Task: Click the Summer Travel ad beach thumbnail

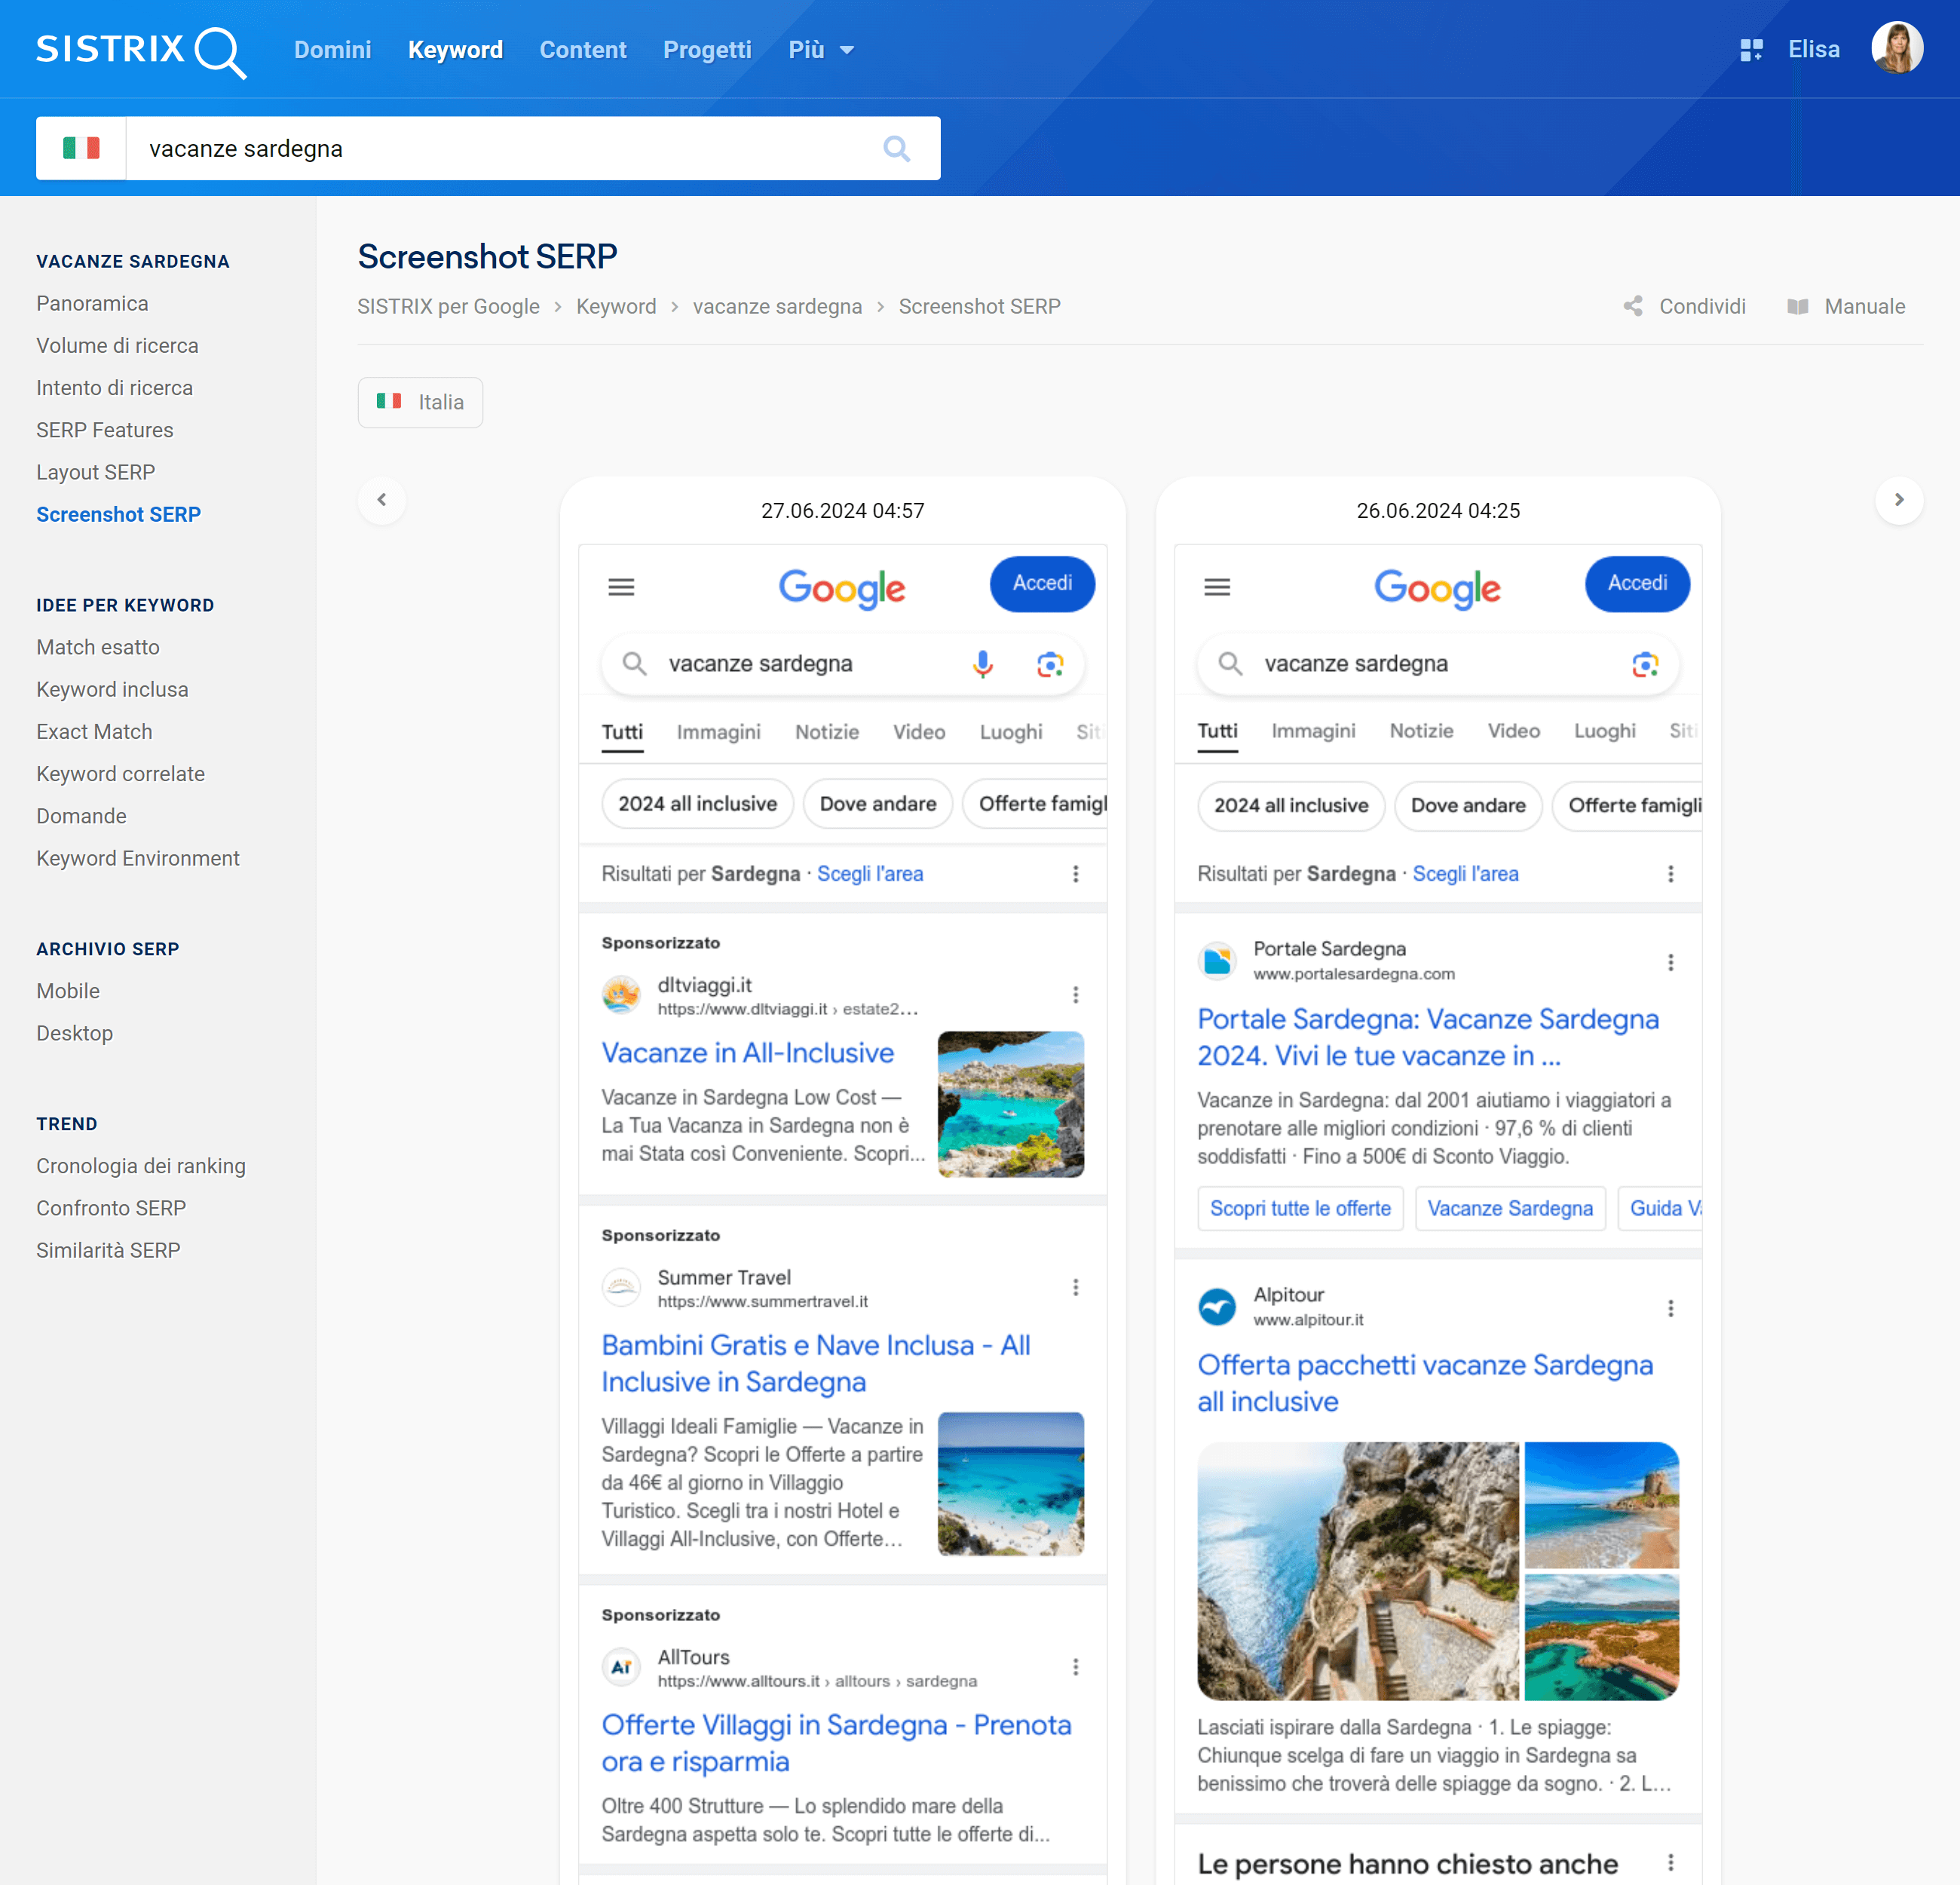Action: [1010, 1484]
